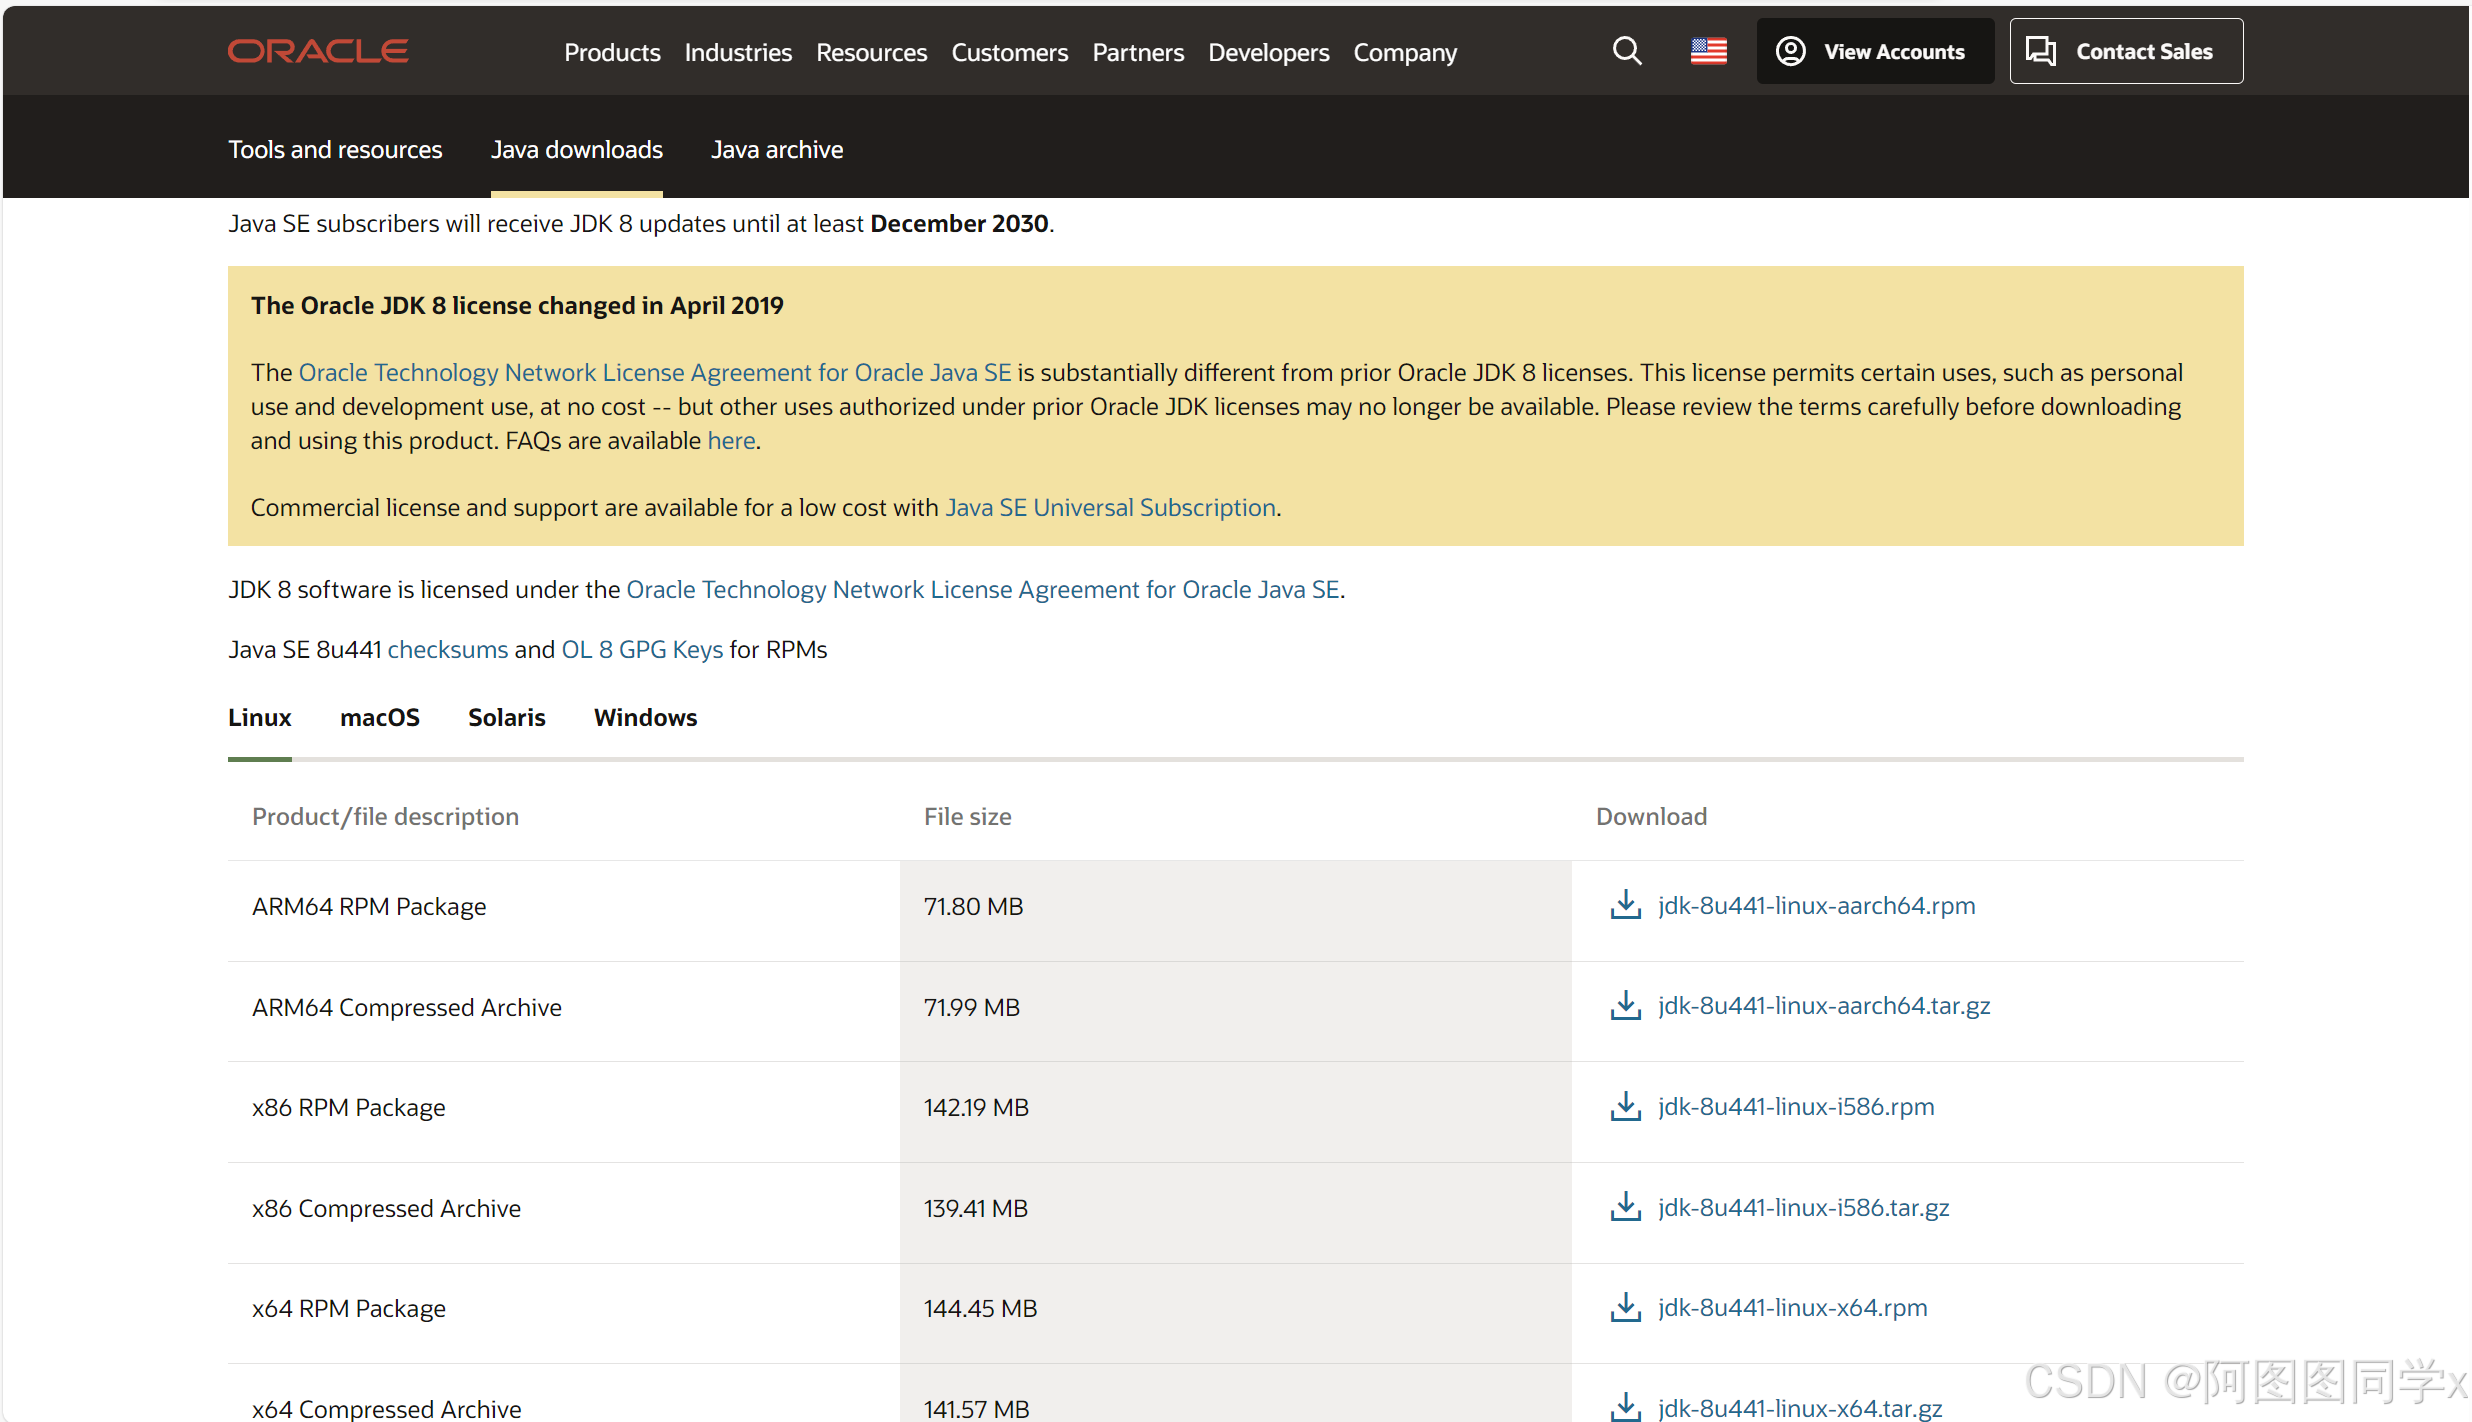Image resolution: width=2472 pixels, height=1422 pixels.
Task: Expand the Company navigation menu
Action: tap(1405, 52)
